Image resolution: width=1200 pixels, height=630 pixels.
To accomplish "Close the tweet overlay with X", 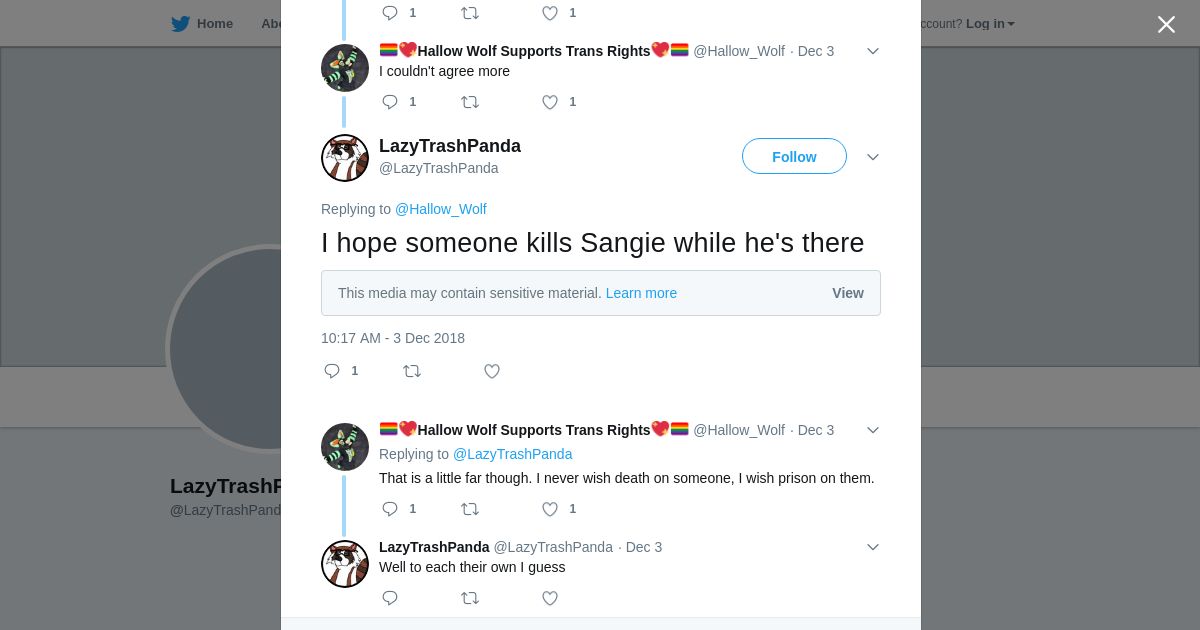I will point(1166,24).
